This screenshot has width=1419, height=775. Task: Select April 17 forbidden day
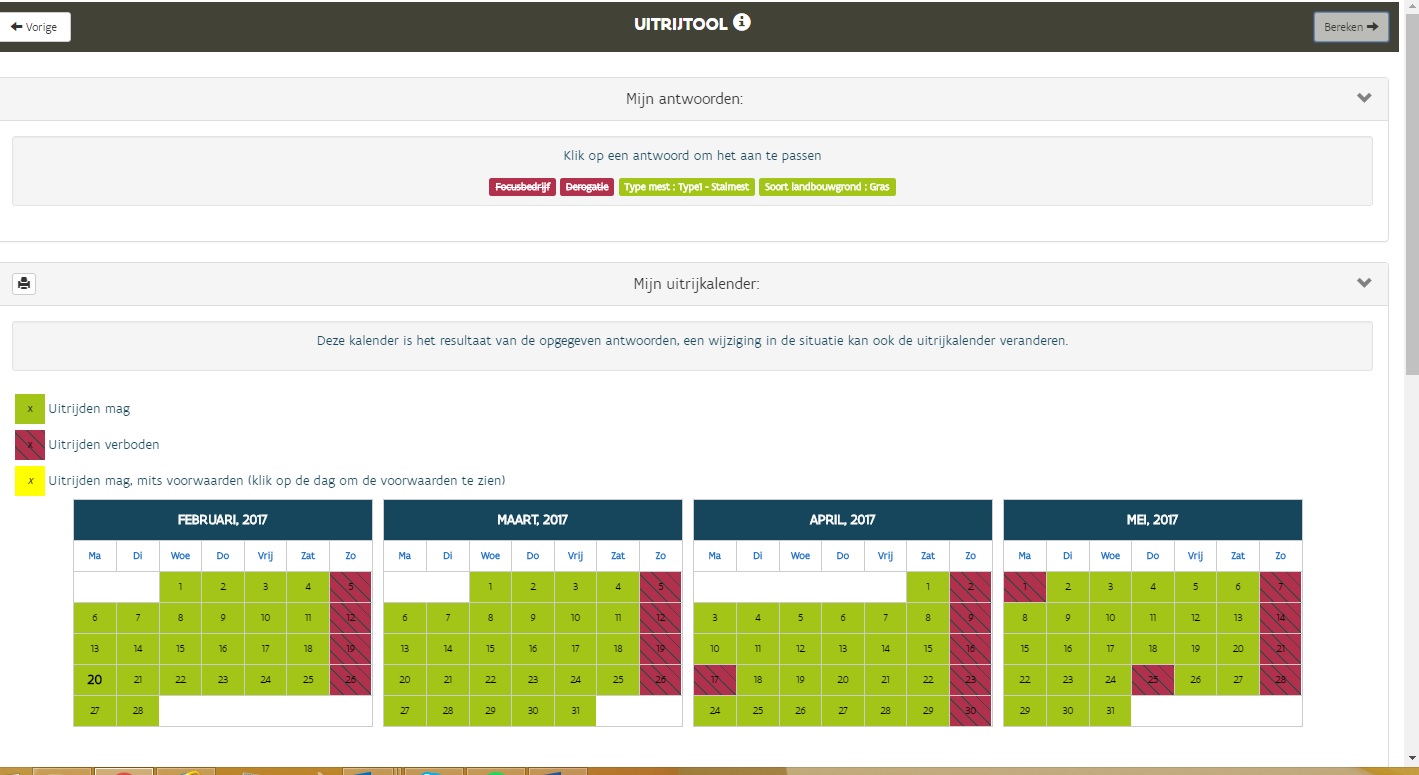[x=714, y=680]
